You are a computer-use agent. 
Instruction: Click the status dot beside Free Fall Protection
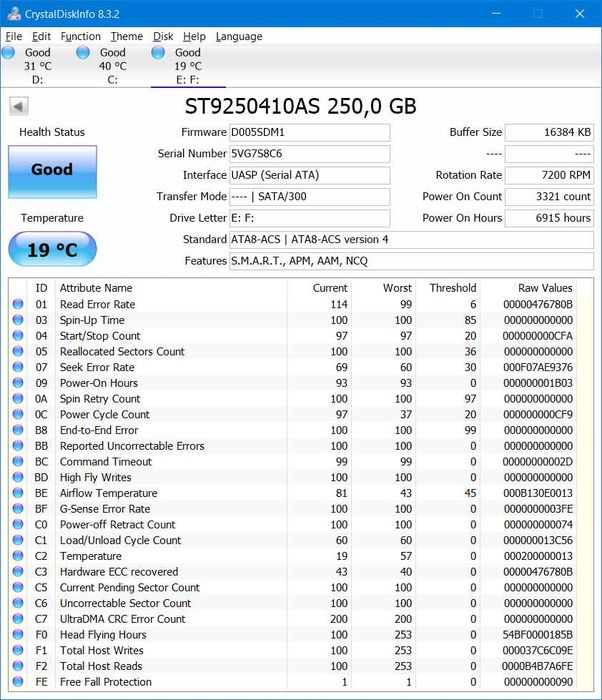tap(18, 682)
